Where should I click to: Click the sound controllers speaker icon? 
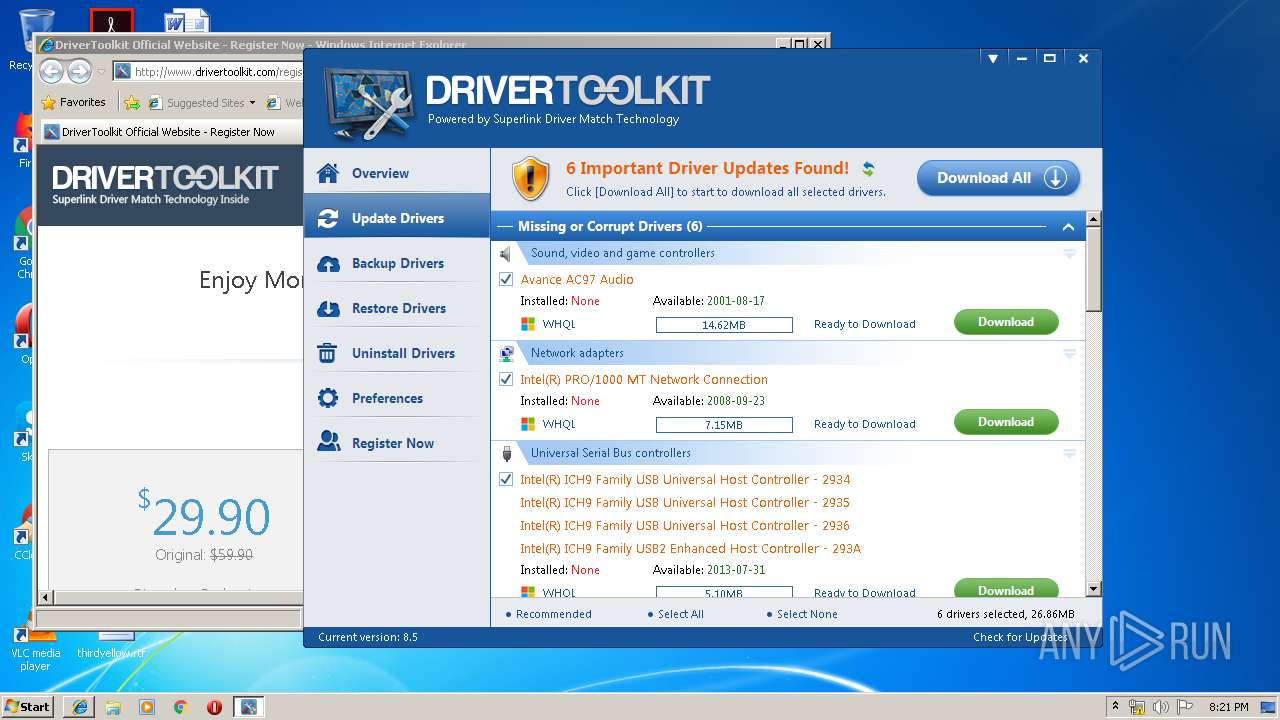coord(506,253)
